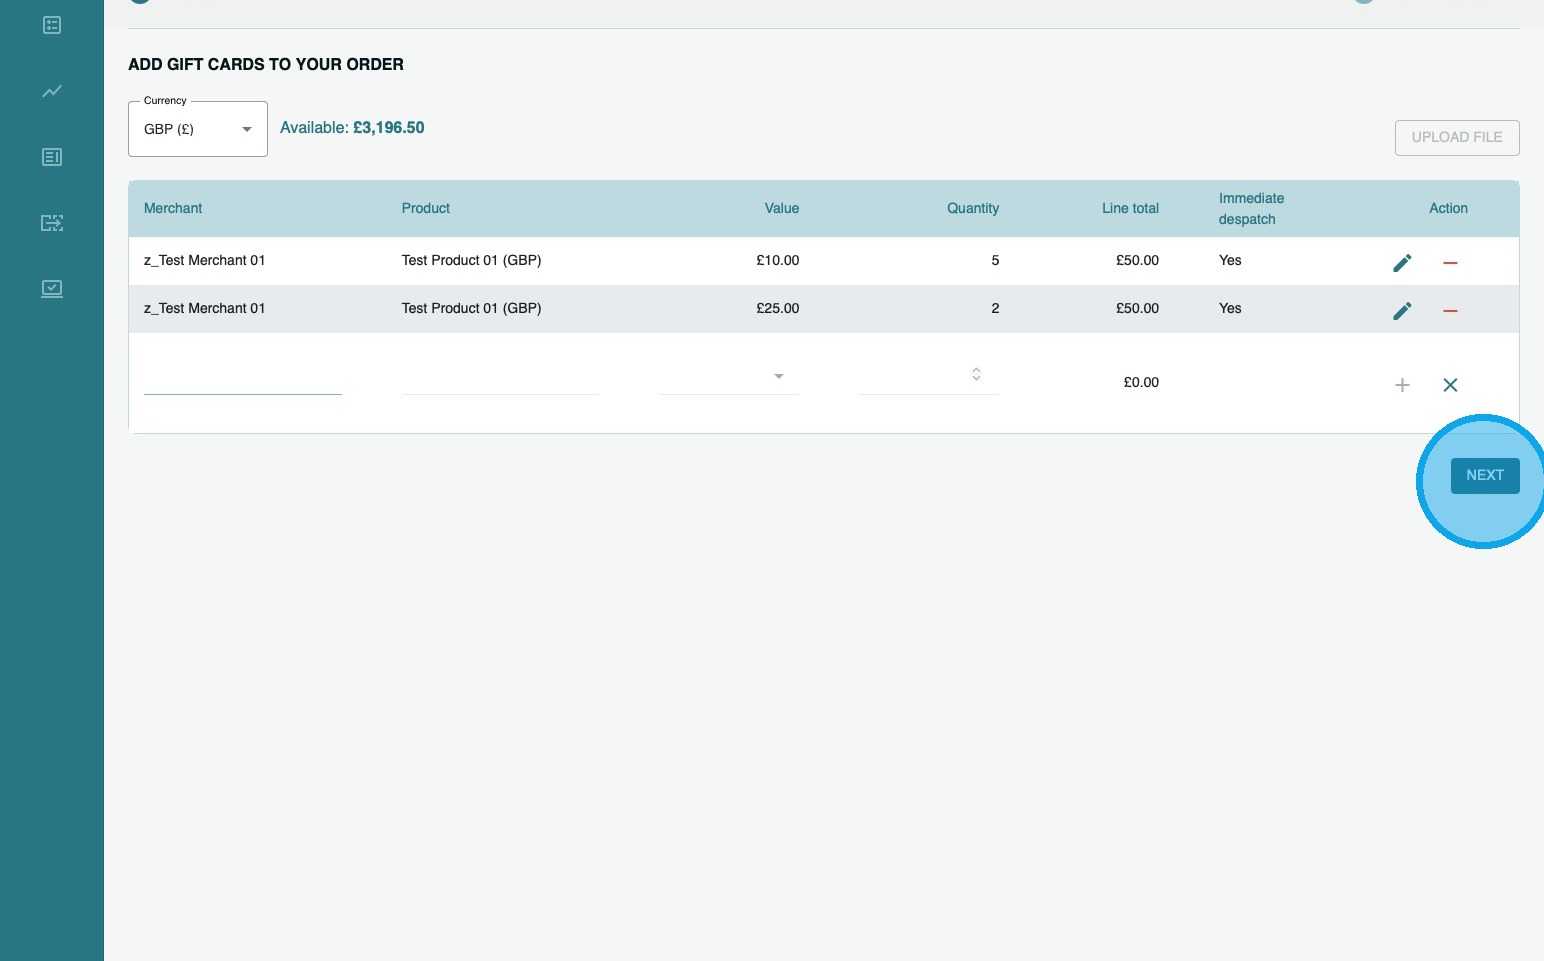Edit the £10.00 gift card row

(1402, 262)
